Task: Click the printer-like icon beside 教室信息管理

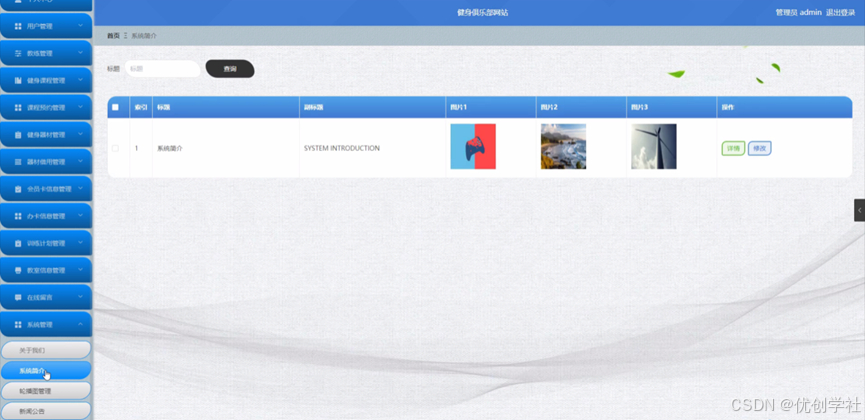Action: pos(18,270)
